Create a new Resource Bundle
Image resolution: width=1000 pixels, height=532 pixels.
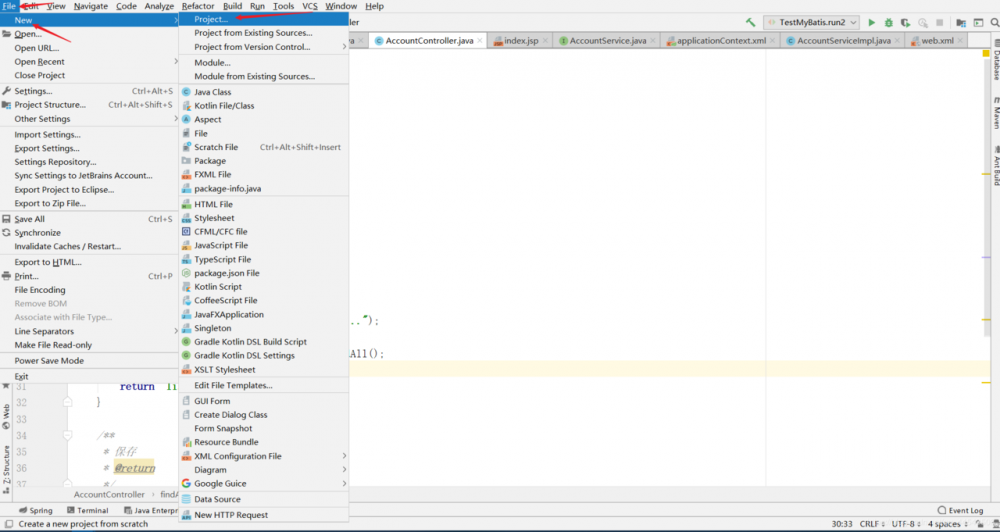coord(263,442)
